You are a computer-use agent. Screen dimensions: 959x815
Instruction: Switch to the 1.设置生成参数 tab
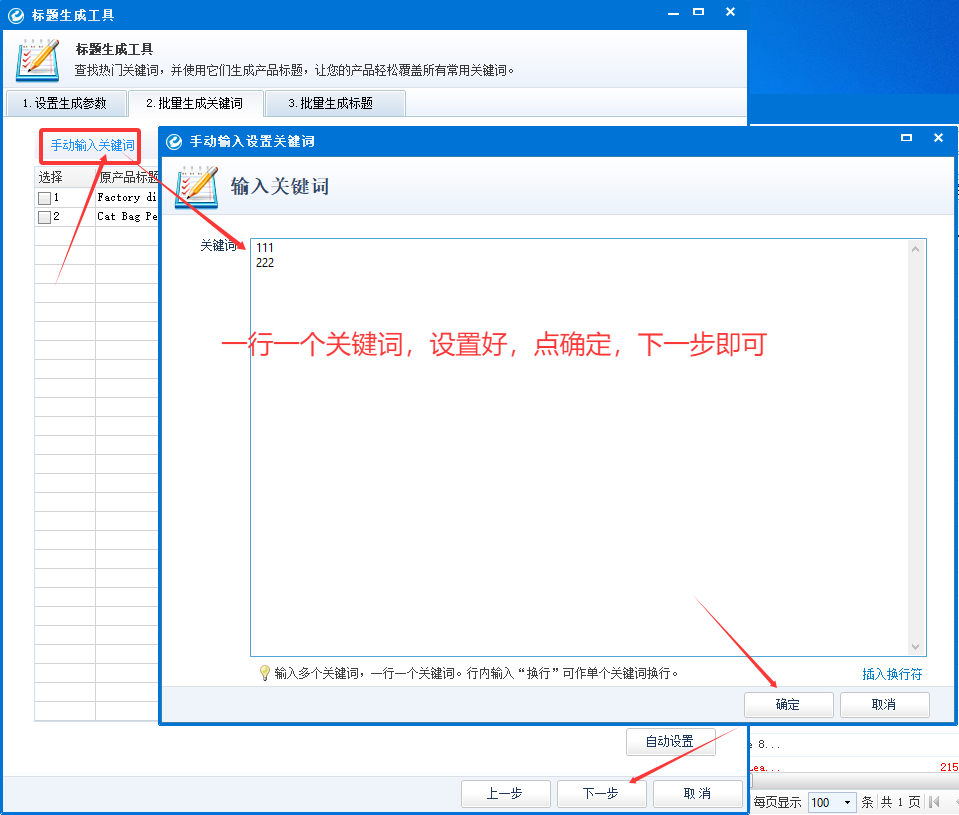pyautogui.click(x=64, y=103)
